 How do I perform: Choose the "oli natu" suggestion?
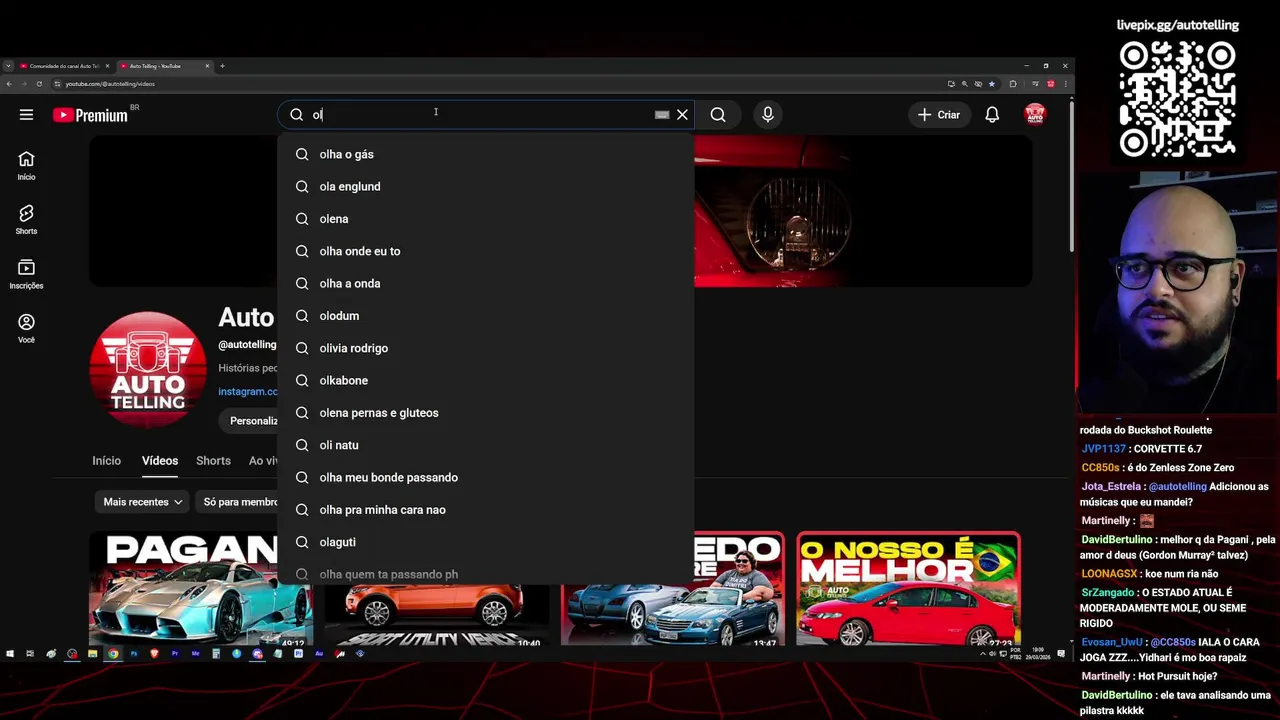485,445
